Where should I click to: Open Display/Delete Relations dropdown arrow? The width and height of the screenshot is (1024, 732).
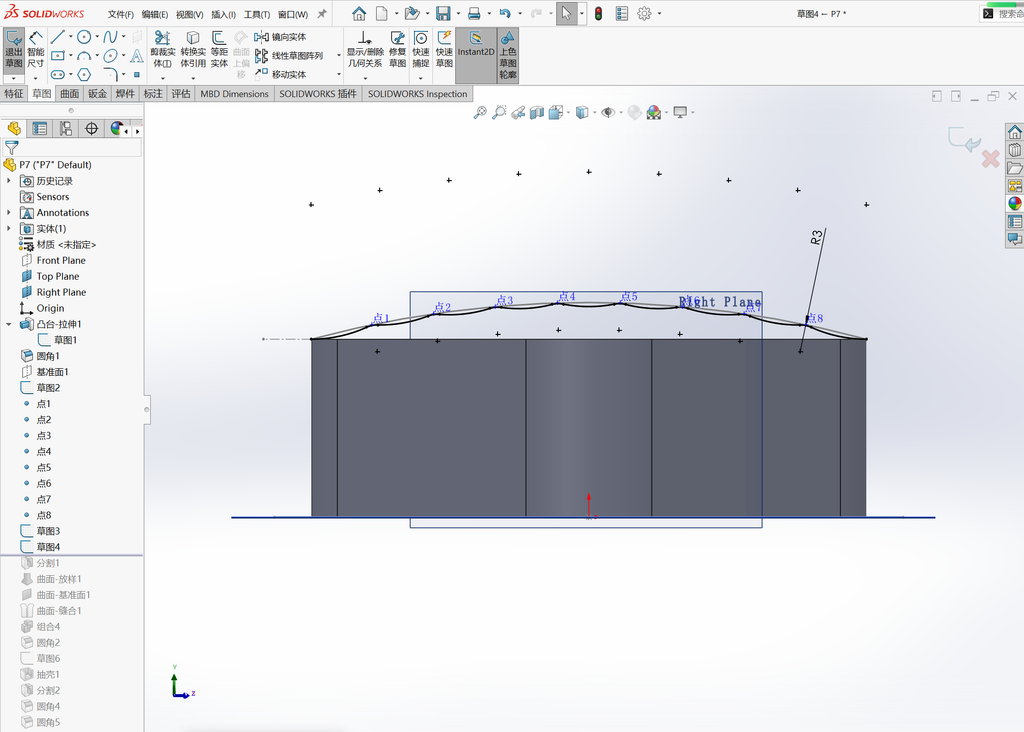point(364,78)
